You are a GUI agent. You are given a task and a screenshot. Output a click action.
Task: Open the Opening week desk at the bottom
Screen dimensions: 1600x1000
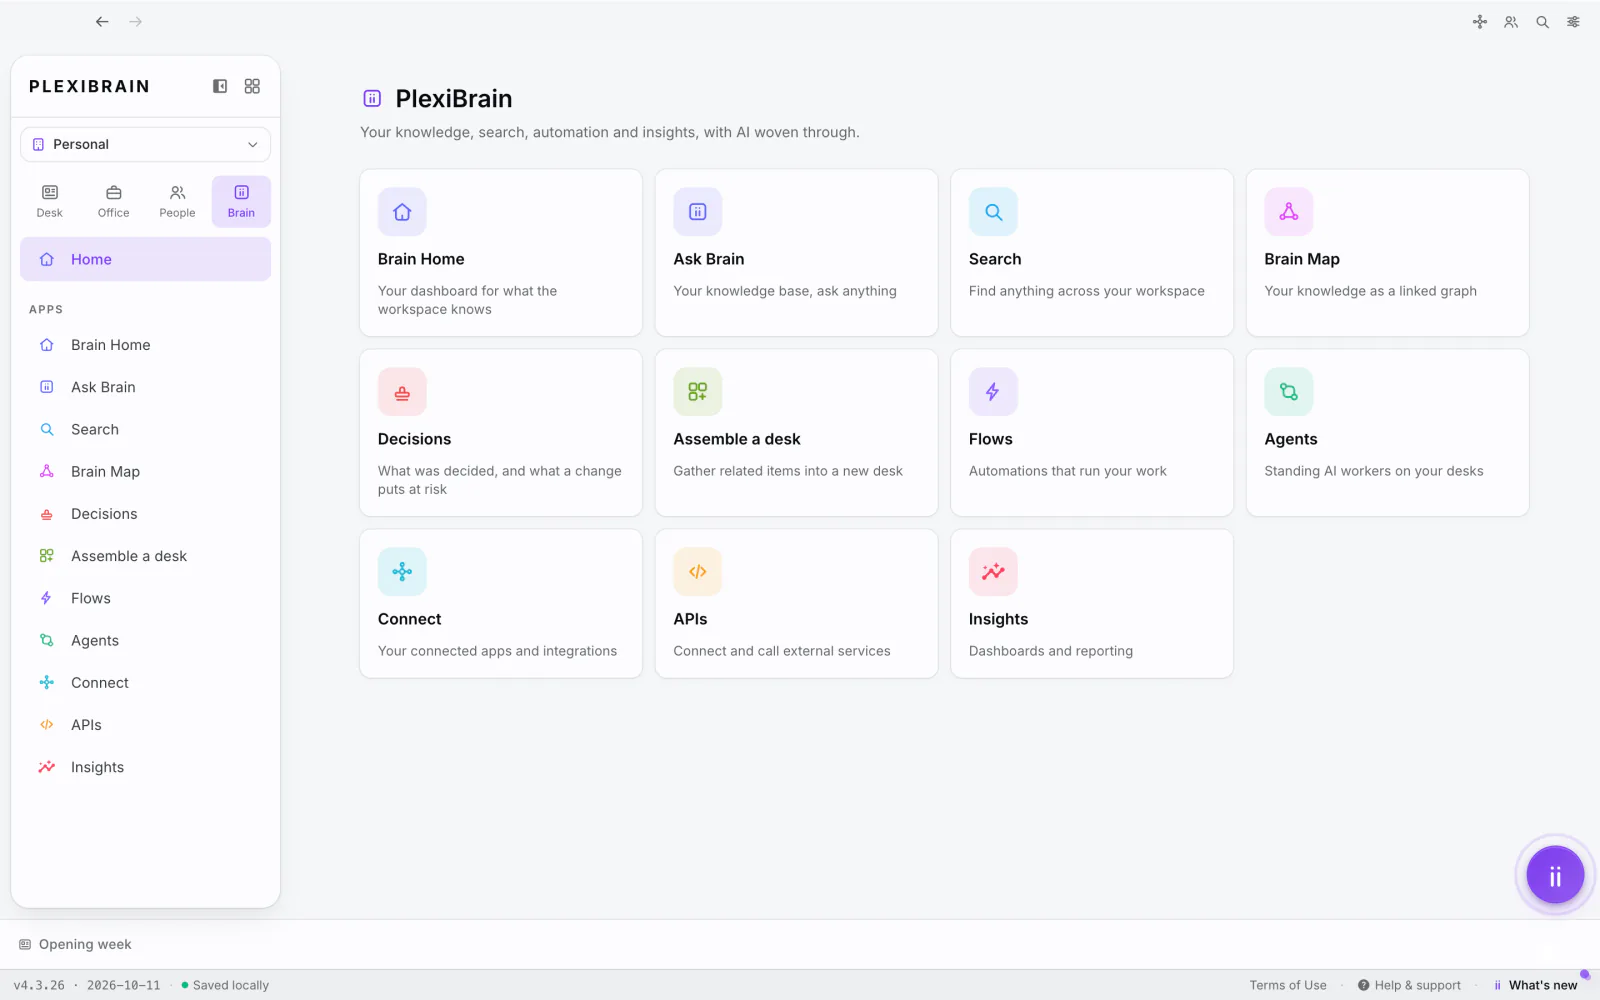tap(76, 944)
